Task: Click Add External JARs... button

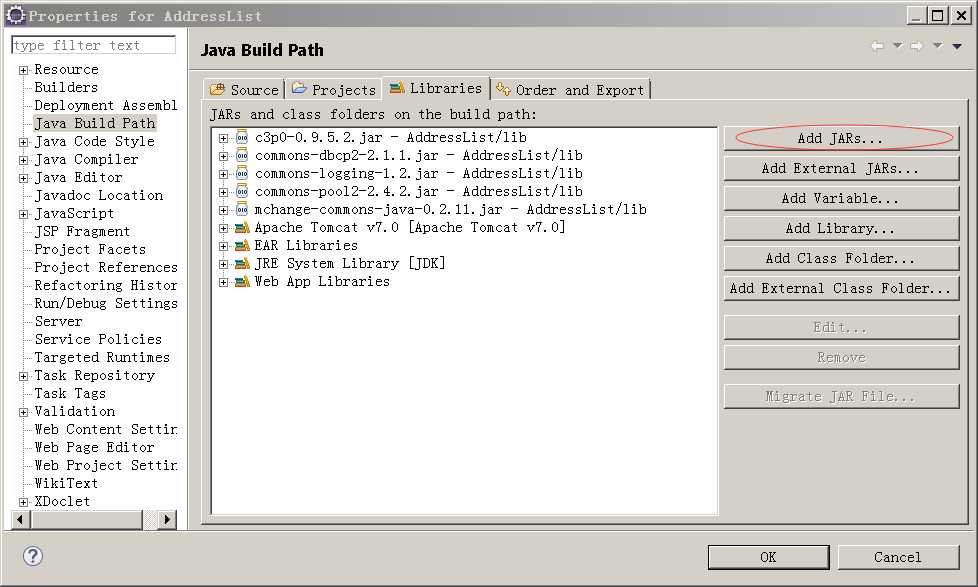Action: 841,168
